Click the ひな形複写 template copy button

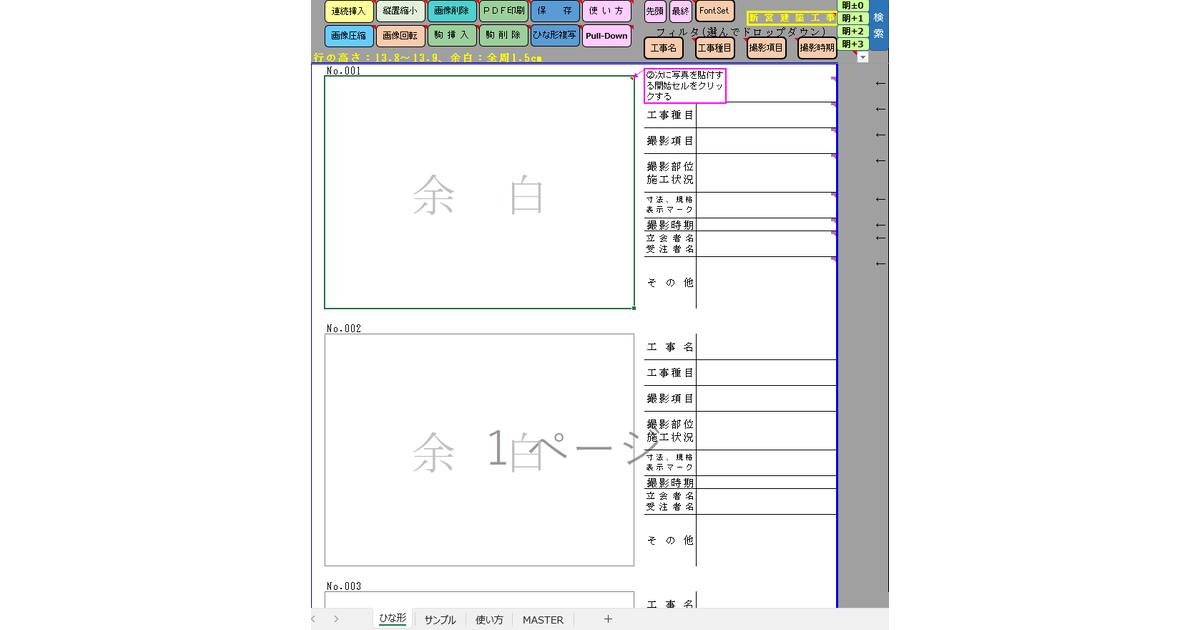554,36
